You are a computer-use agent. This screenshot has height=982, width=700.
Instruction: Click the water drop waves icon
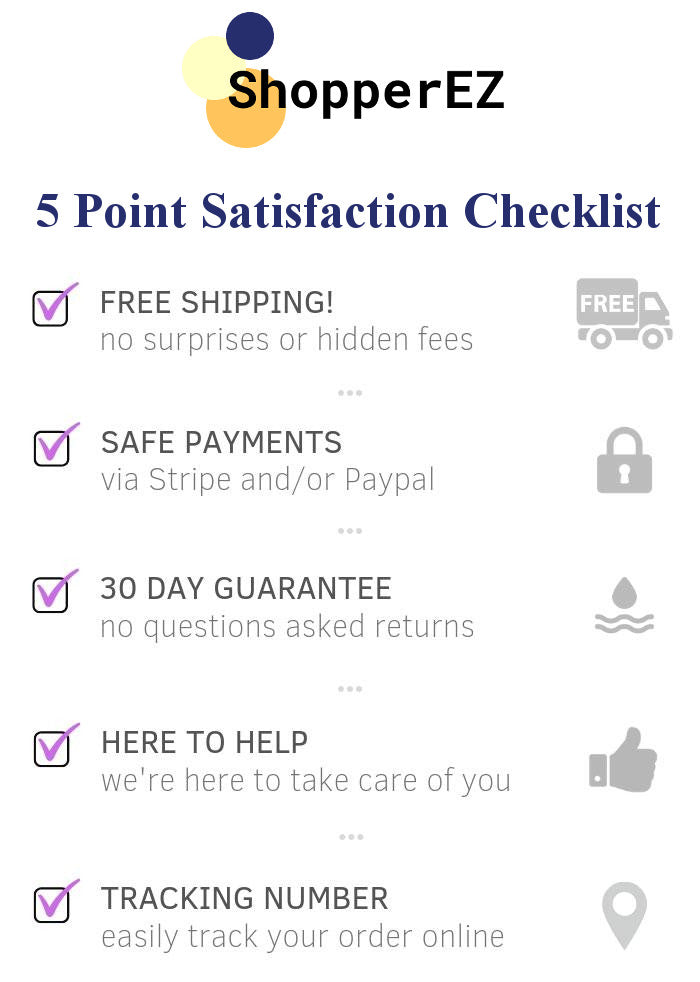pyautogui.click(x=624, y=606)
